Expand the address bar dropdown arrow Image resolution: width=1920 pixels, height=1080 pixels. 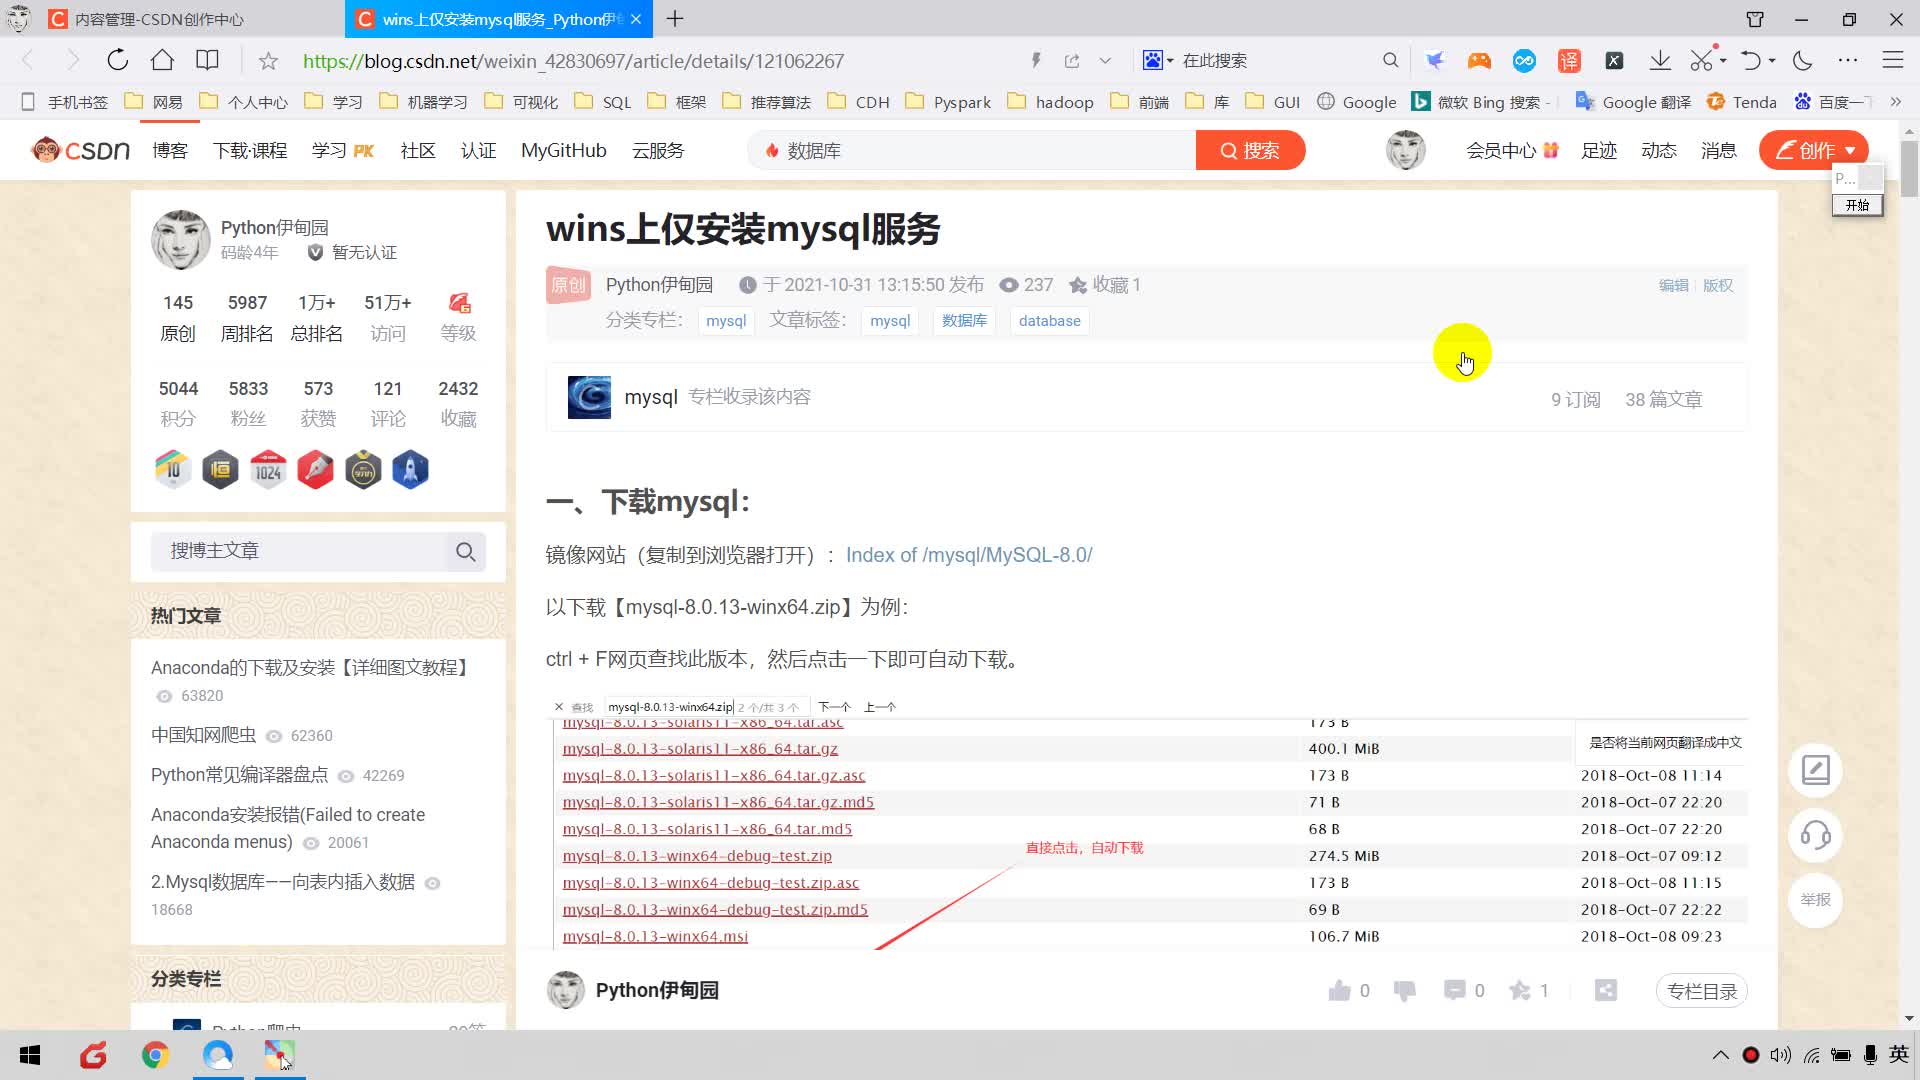pos(1105,61)
